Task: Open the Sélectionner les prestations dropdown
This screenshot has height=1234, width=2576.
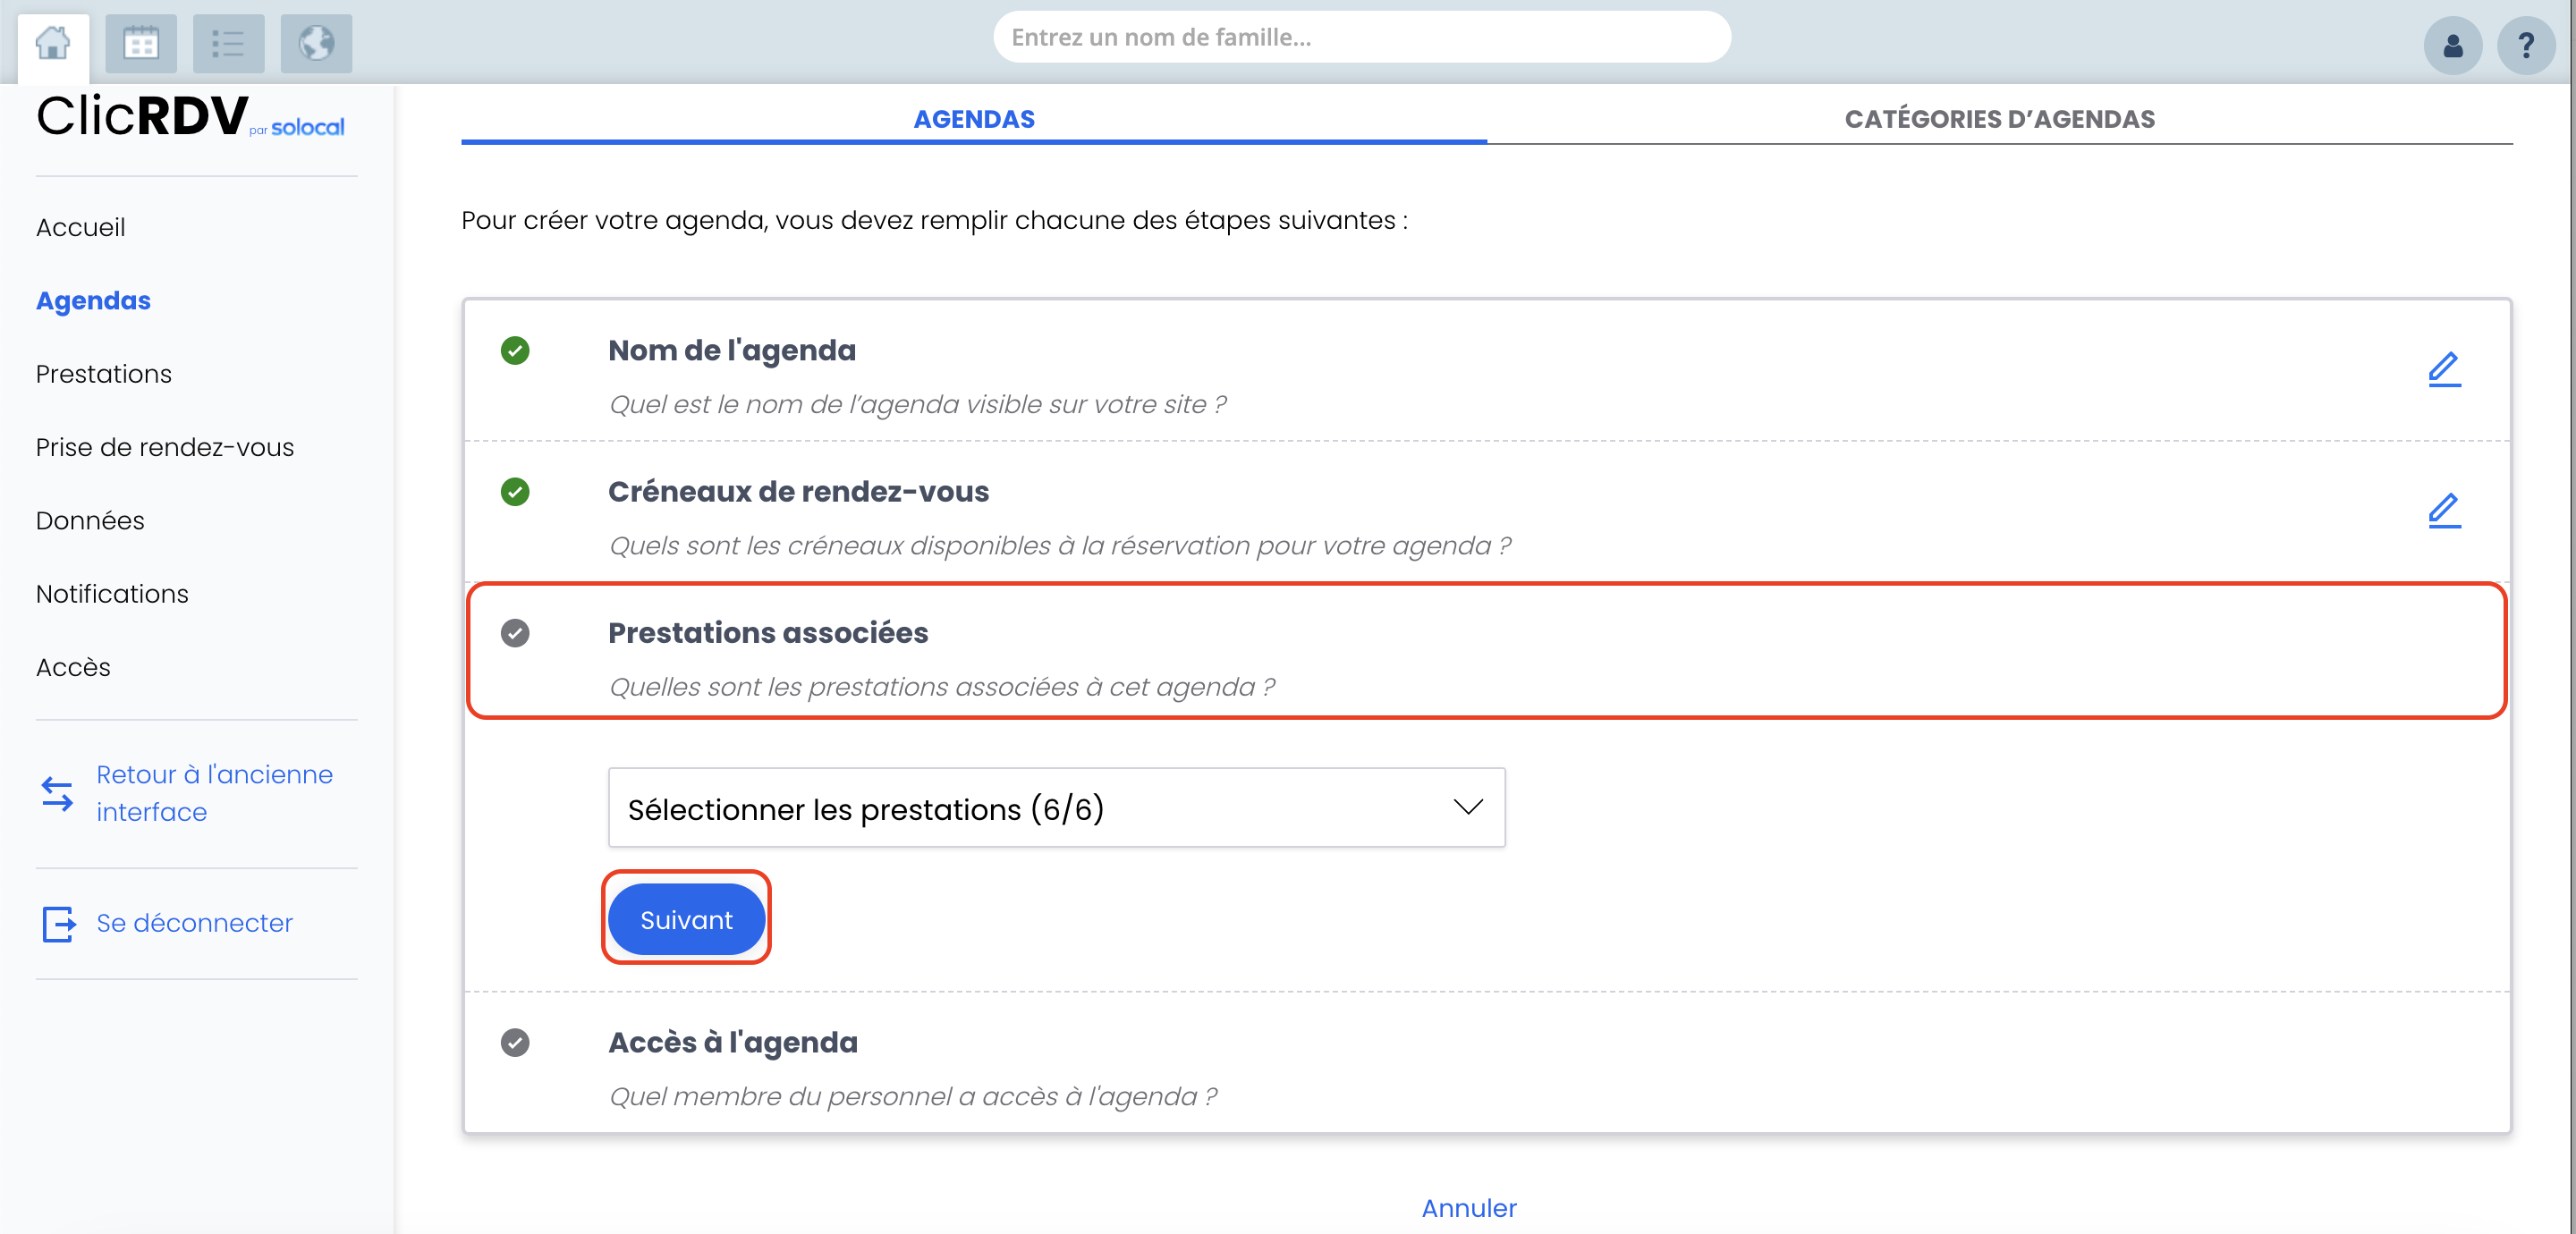Action: click(x=1056, y=808)
